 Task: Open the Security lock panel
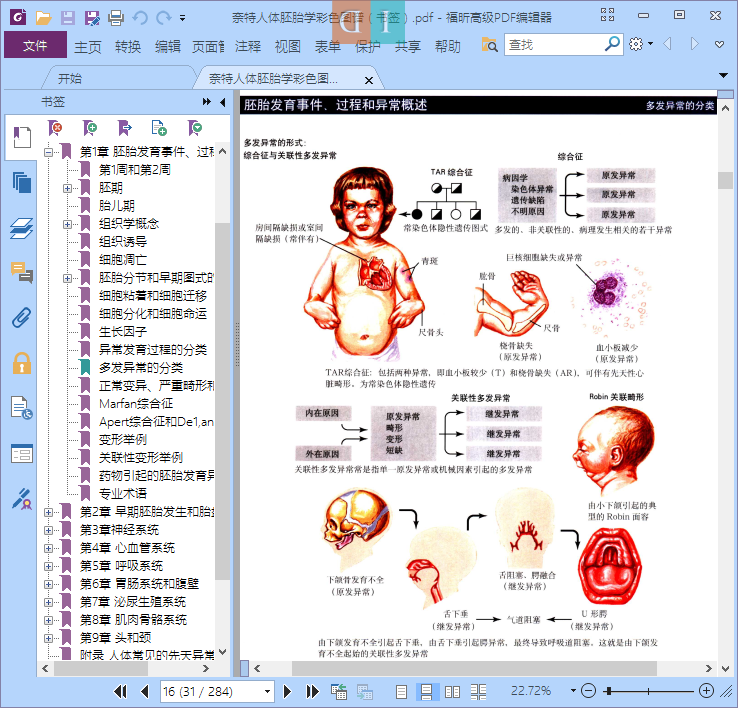(22, 363)
